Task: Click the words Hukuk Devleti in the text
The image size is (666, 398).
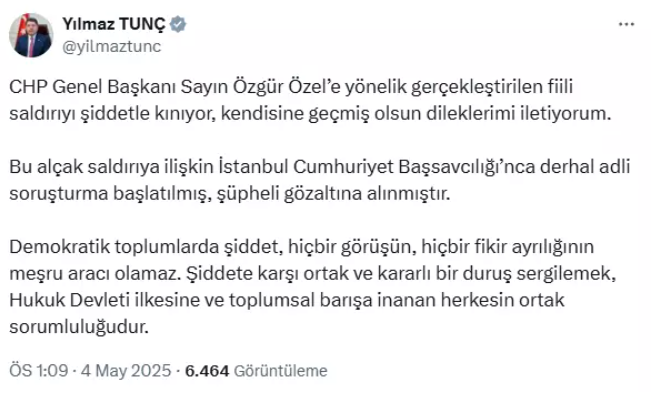Action: pyautogui.click(x=69, y=300)
